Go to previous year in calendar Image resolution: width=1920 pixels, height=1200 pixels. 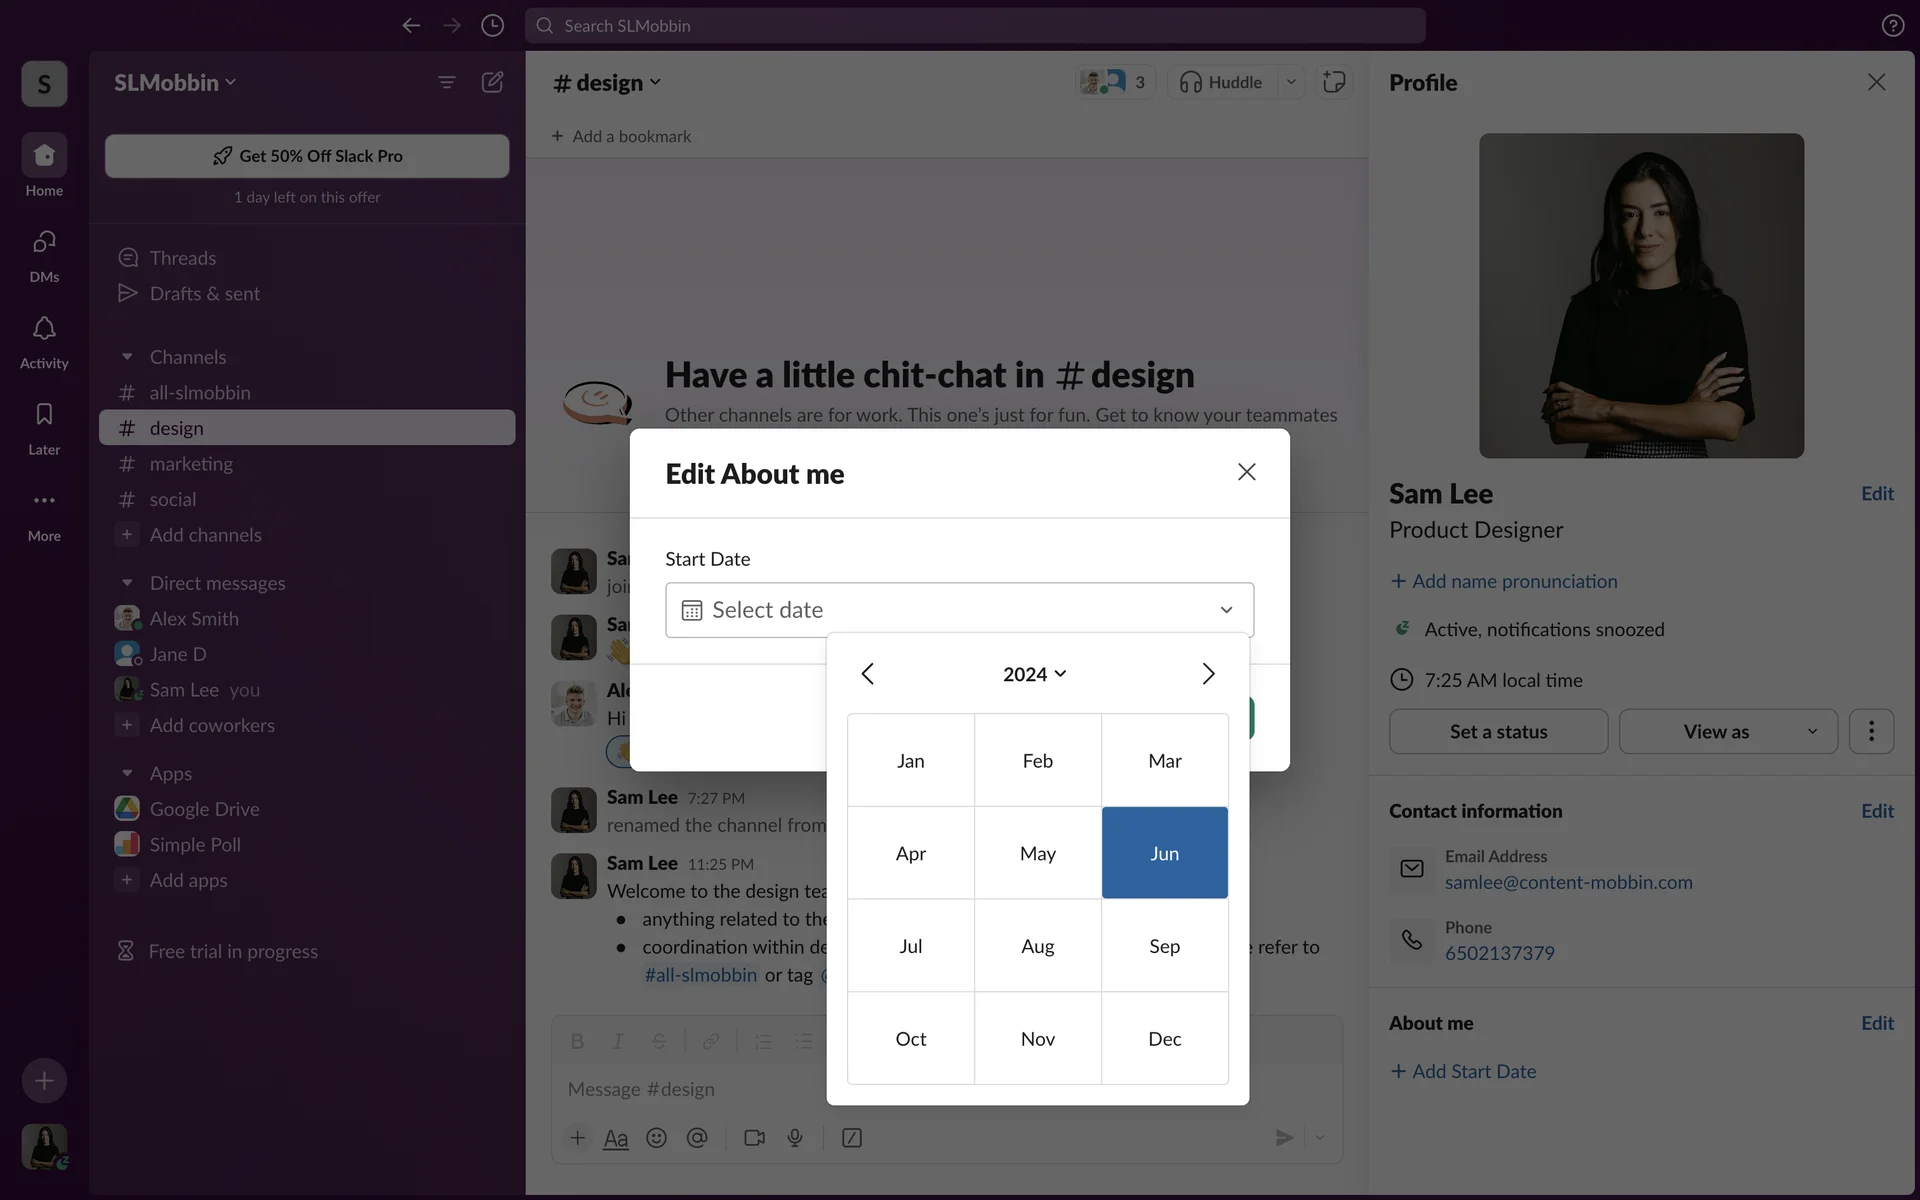point(868,674)
